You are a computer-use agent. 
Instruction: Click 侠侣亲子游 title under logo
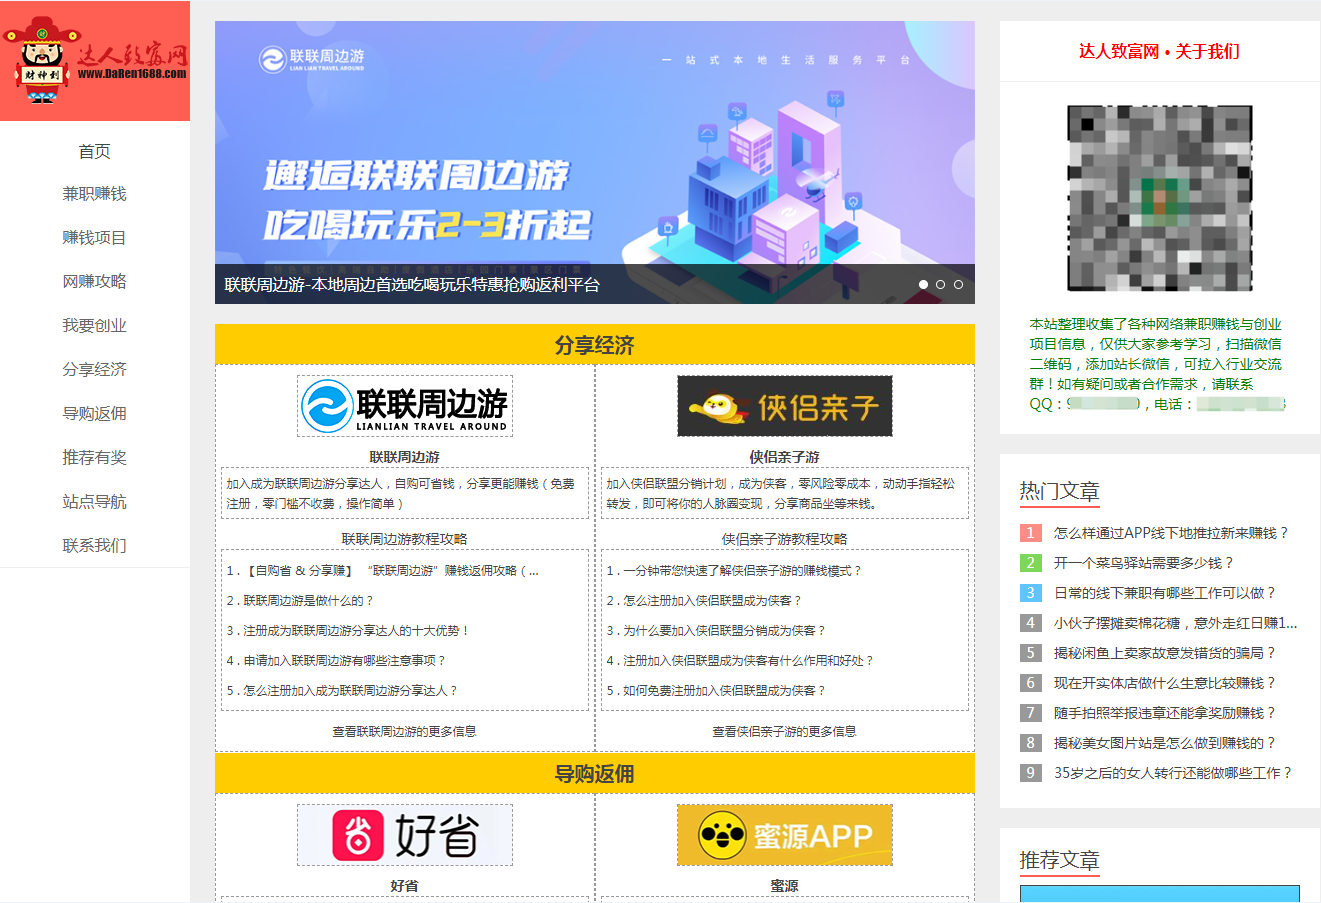pyautogui.click(x=785, y=457)
